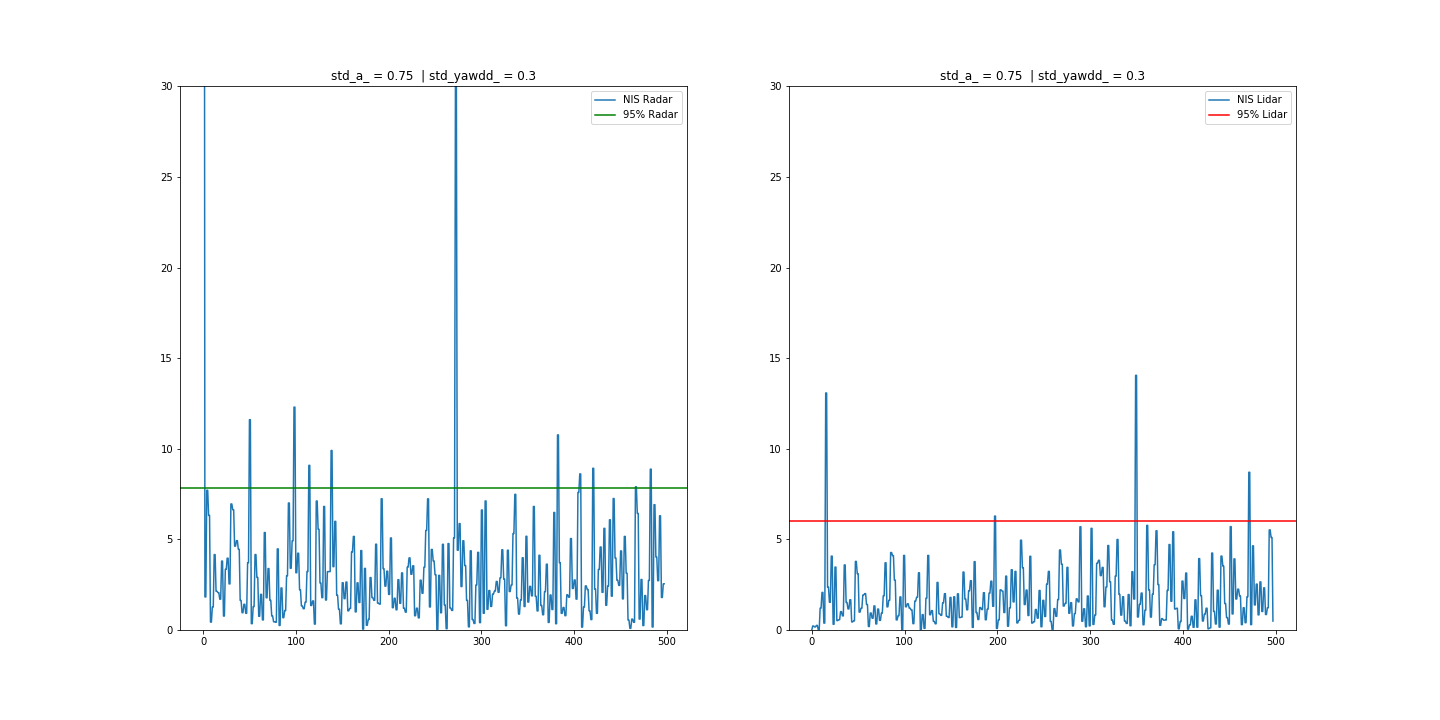
Task: Click the '95% Lidar' legend label
Action: coord(1262,115)
